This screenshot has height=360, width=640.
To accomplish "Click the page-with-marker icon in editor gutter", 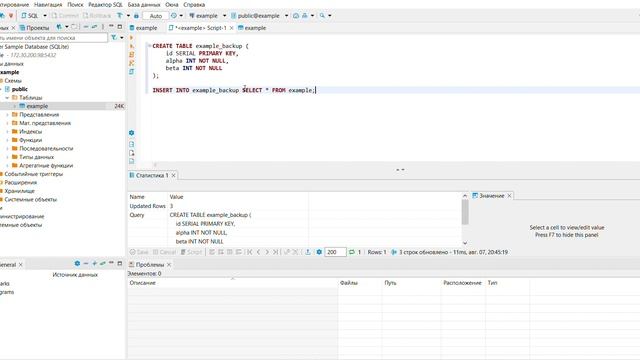I will (x=131, y=153).
